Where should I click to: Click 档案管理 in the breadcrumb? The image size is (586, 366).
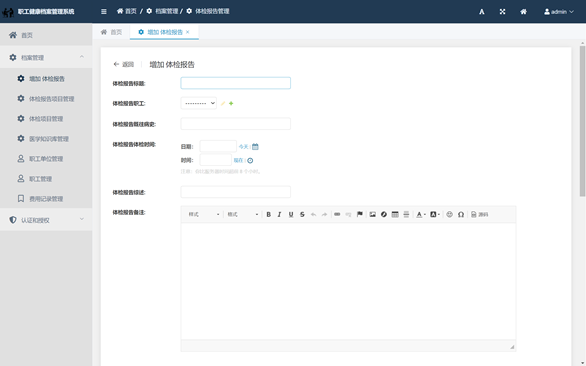pos(162,11)
